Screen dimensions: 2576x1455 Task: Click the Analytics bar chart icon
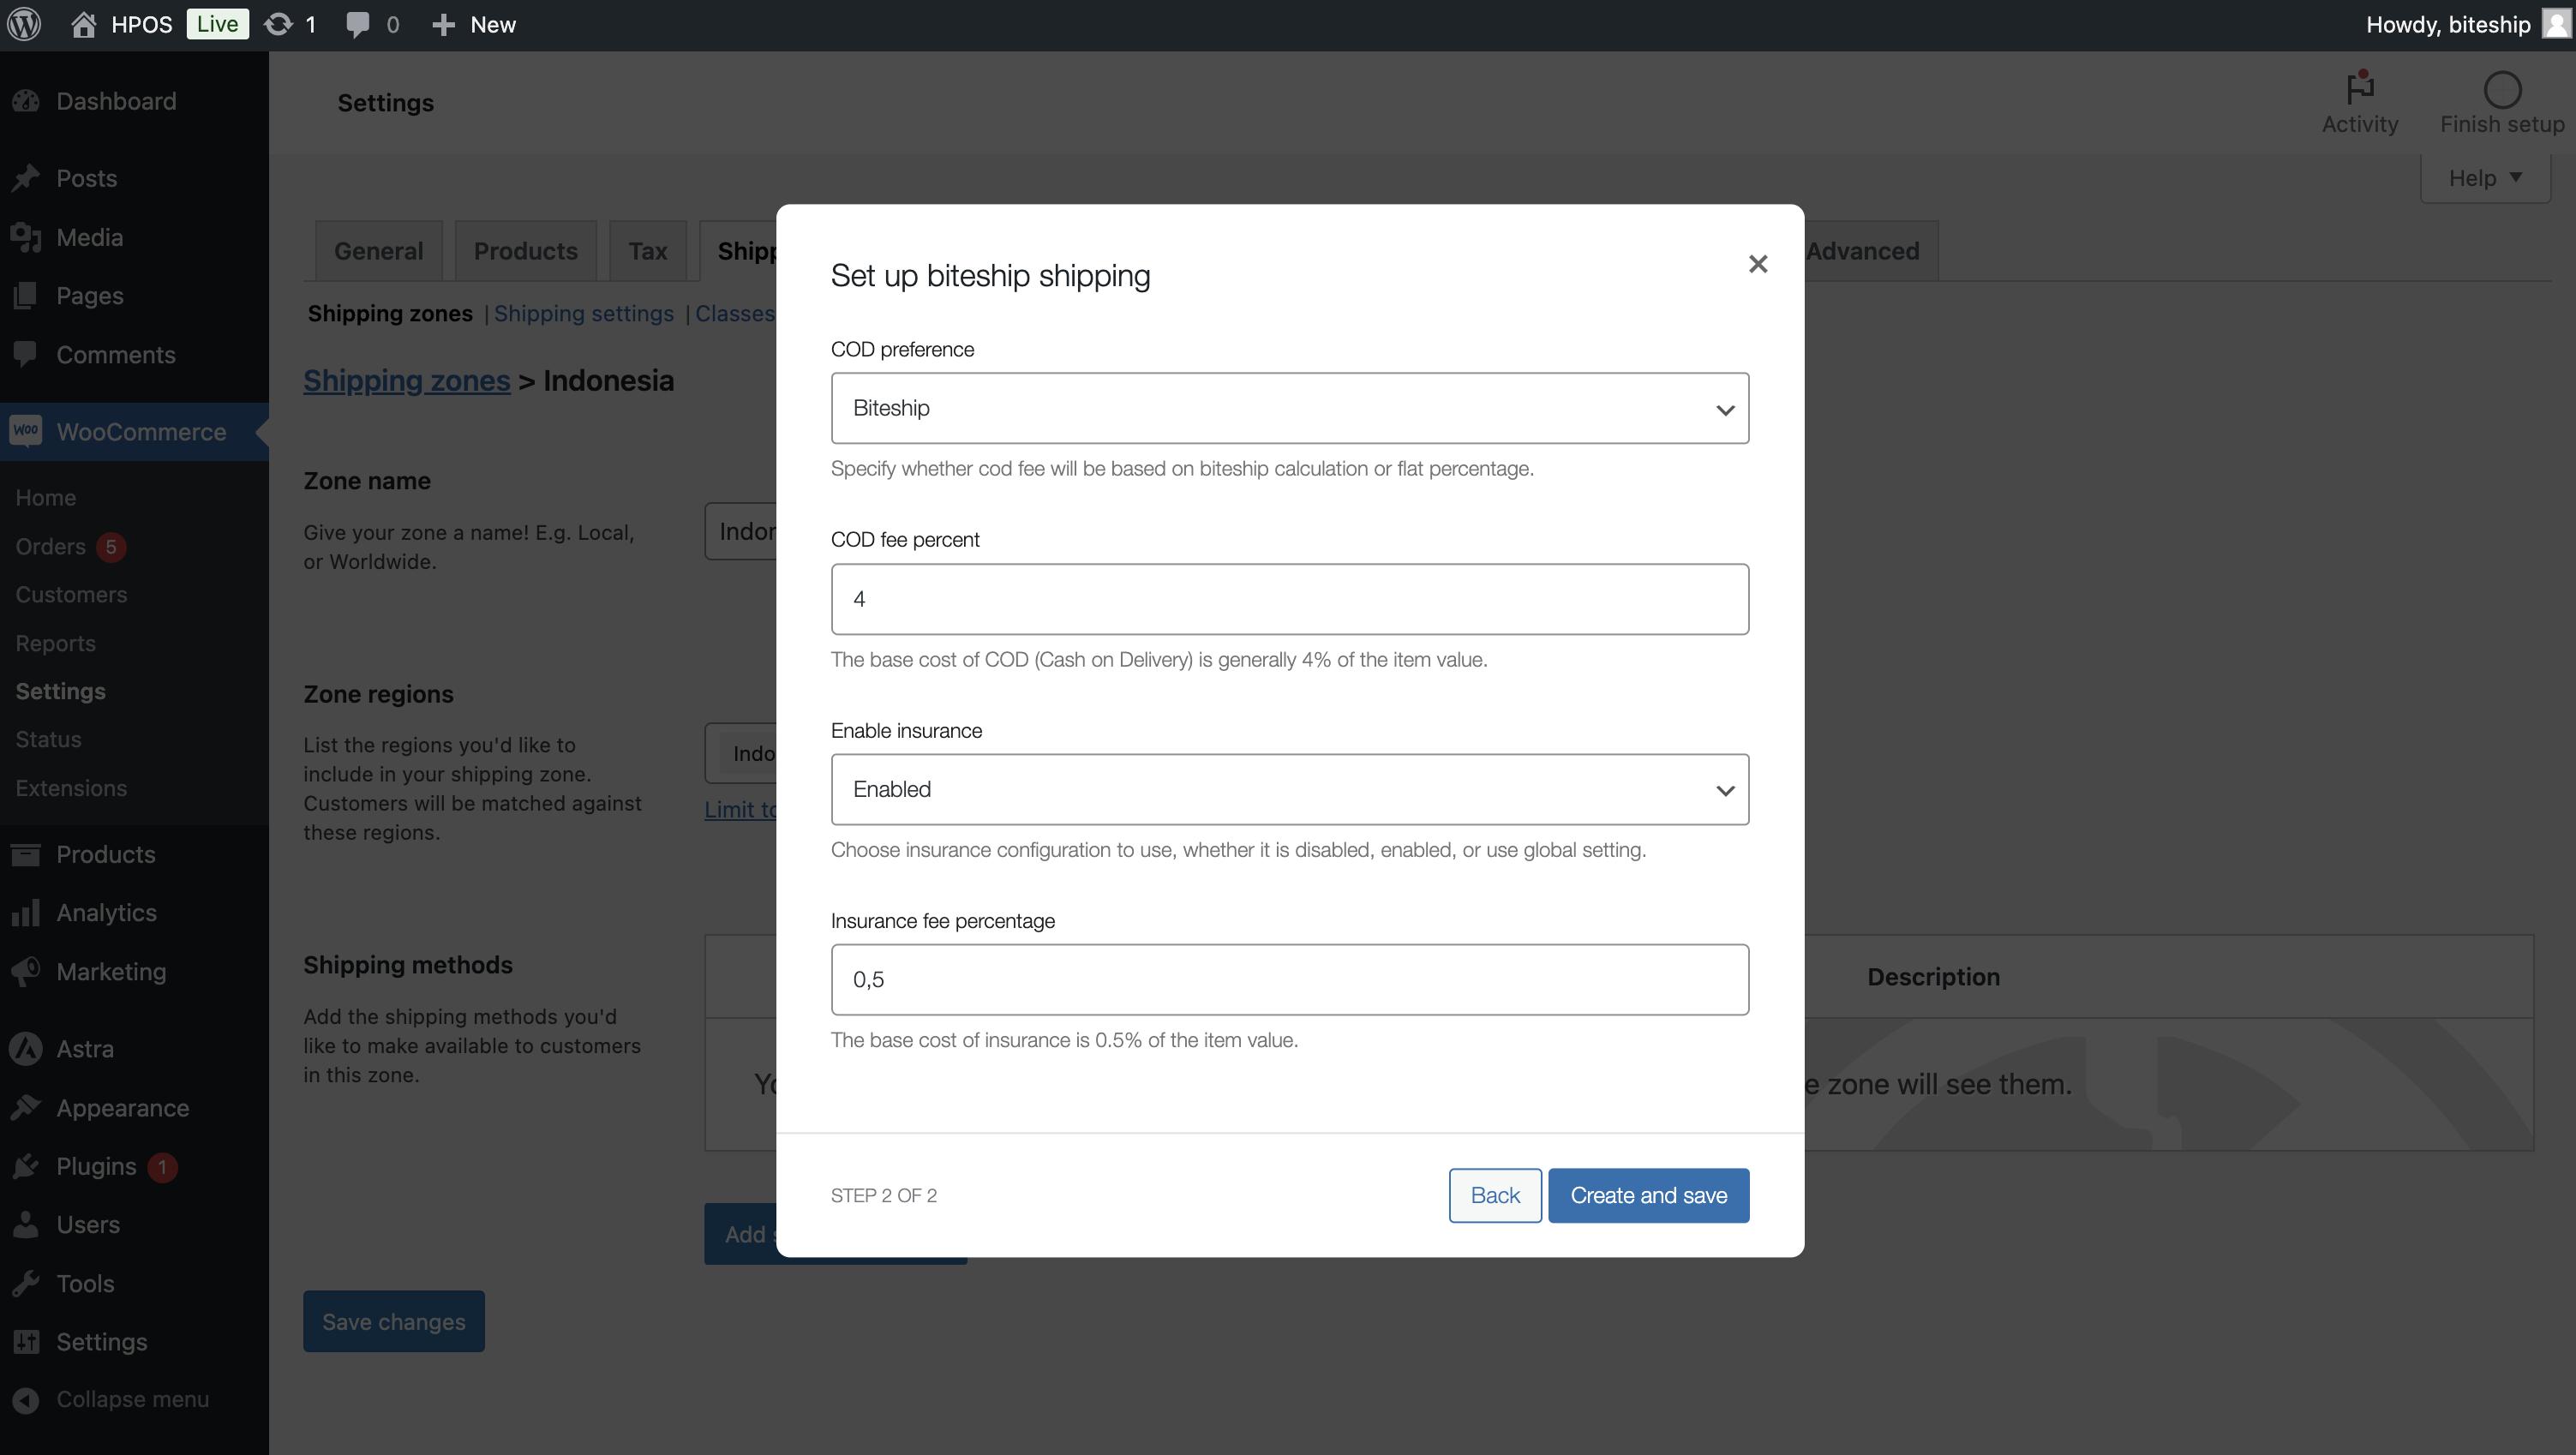26,912
